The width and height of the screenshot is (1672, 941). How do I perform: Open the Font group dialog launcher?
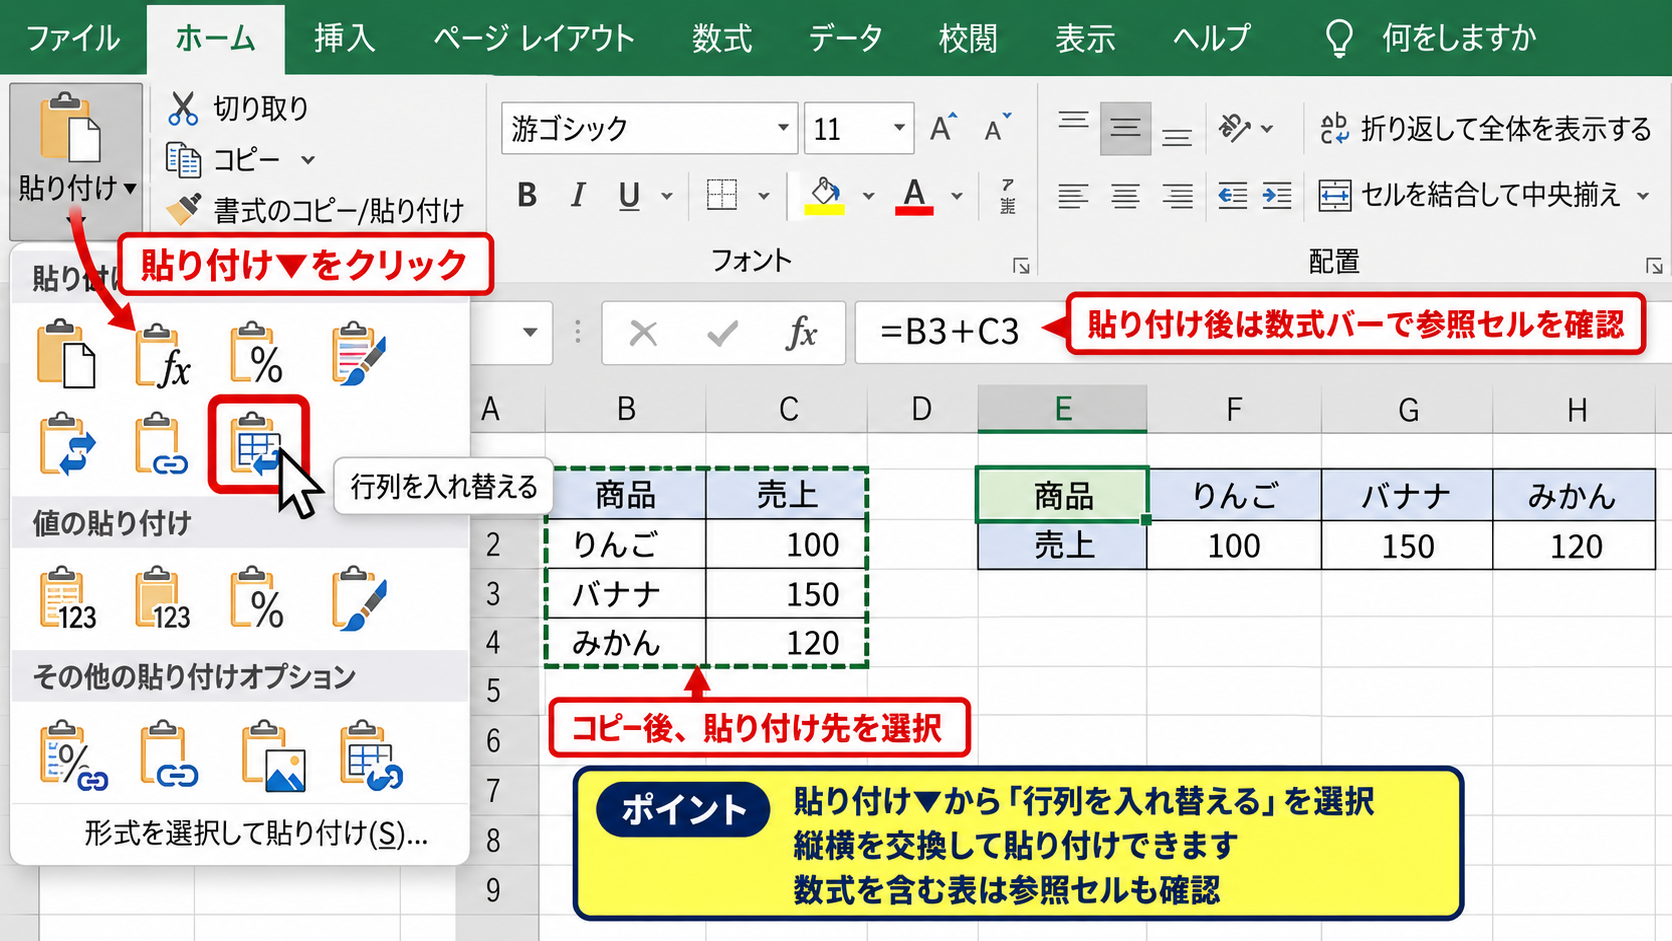(x=1021, y=265)
